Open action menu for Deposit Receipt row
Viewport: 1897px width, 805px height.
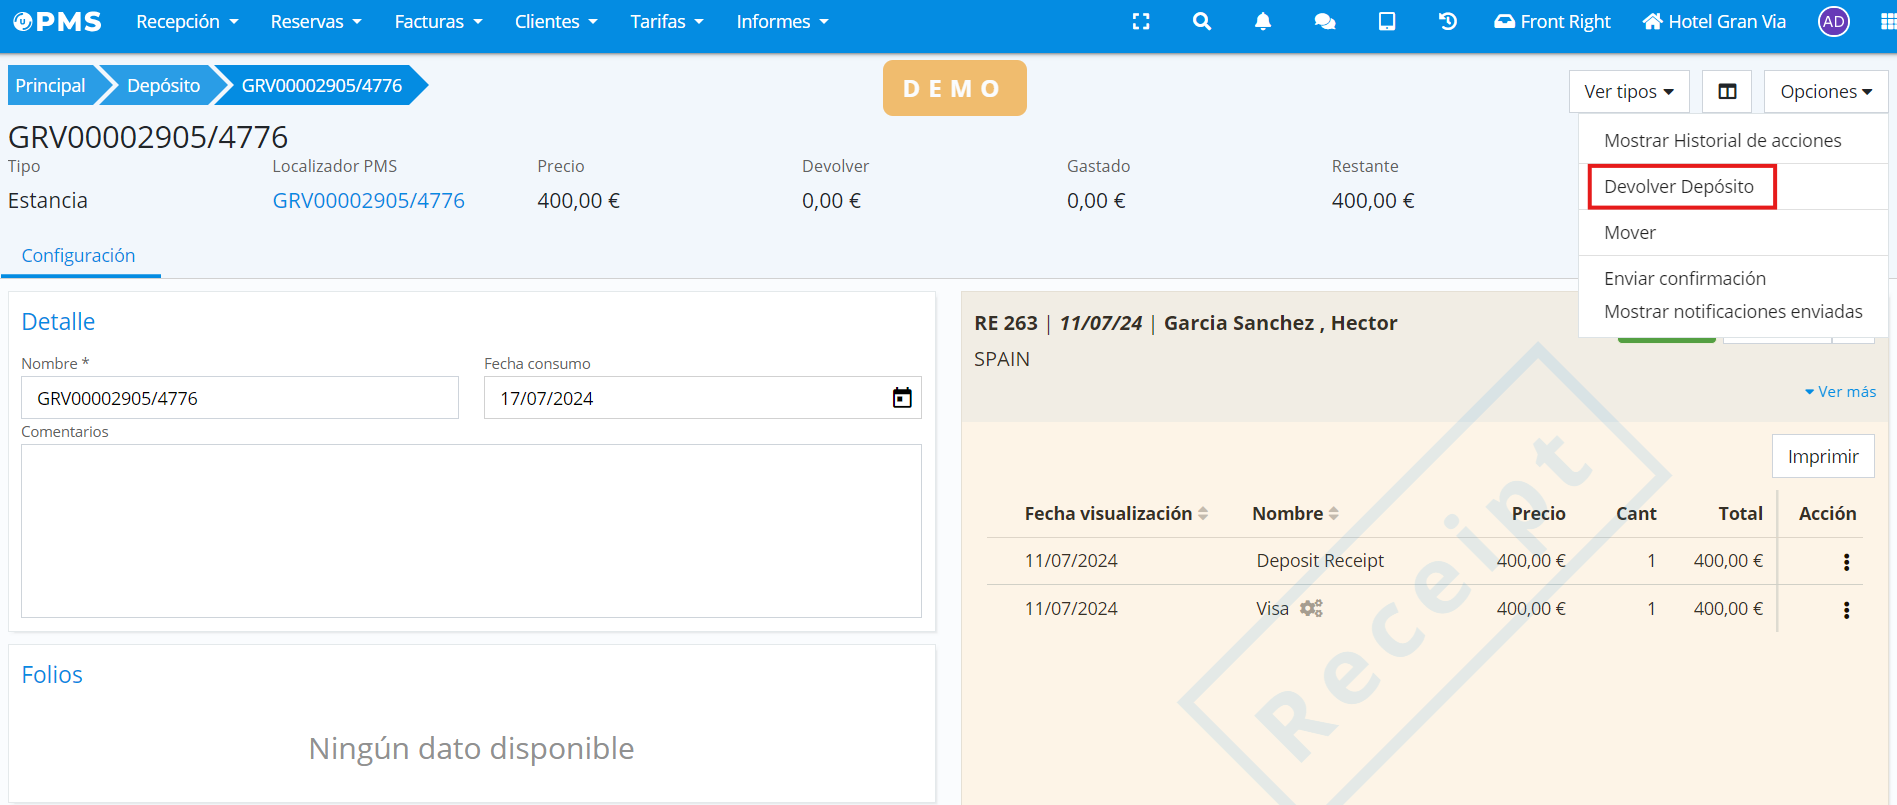tap(1846, 562)
